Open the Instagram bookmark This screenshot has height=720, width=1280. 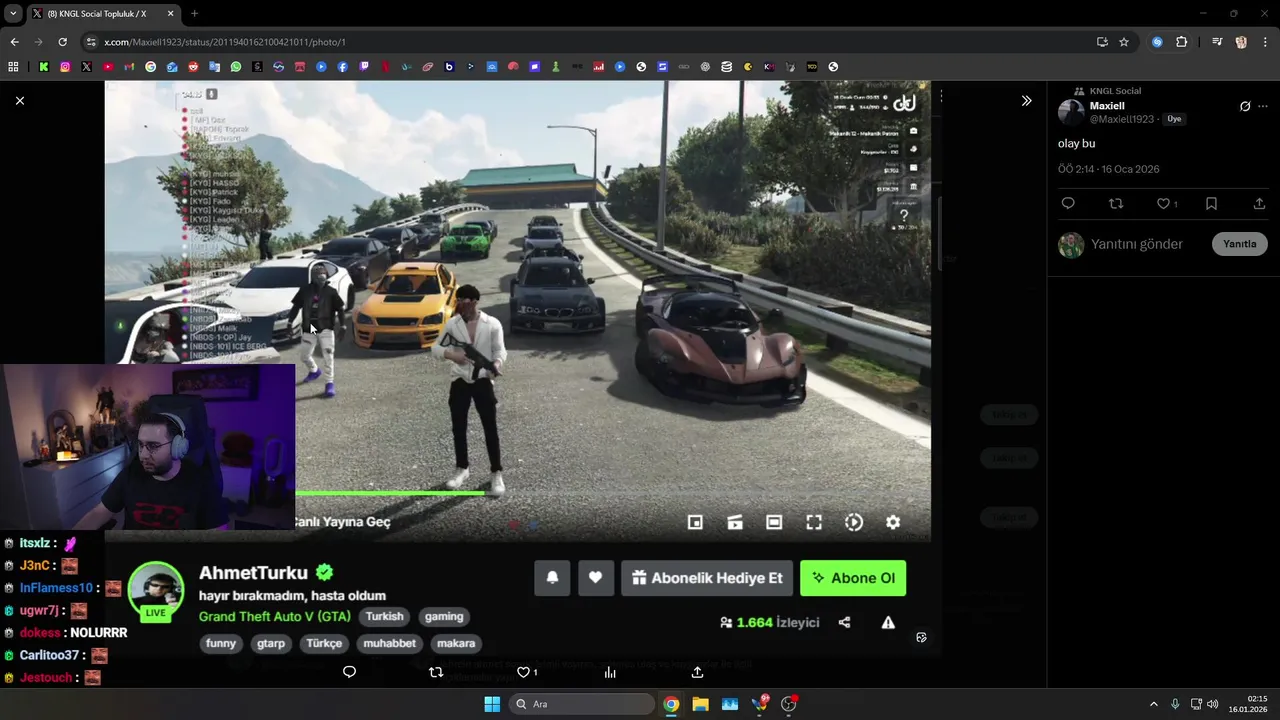tap(65, 67)
